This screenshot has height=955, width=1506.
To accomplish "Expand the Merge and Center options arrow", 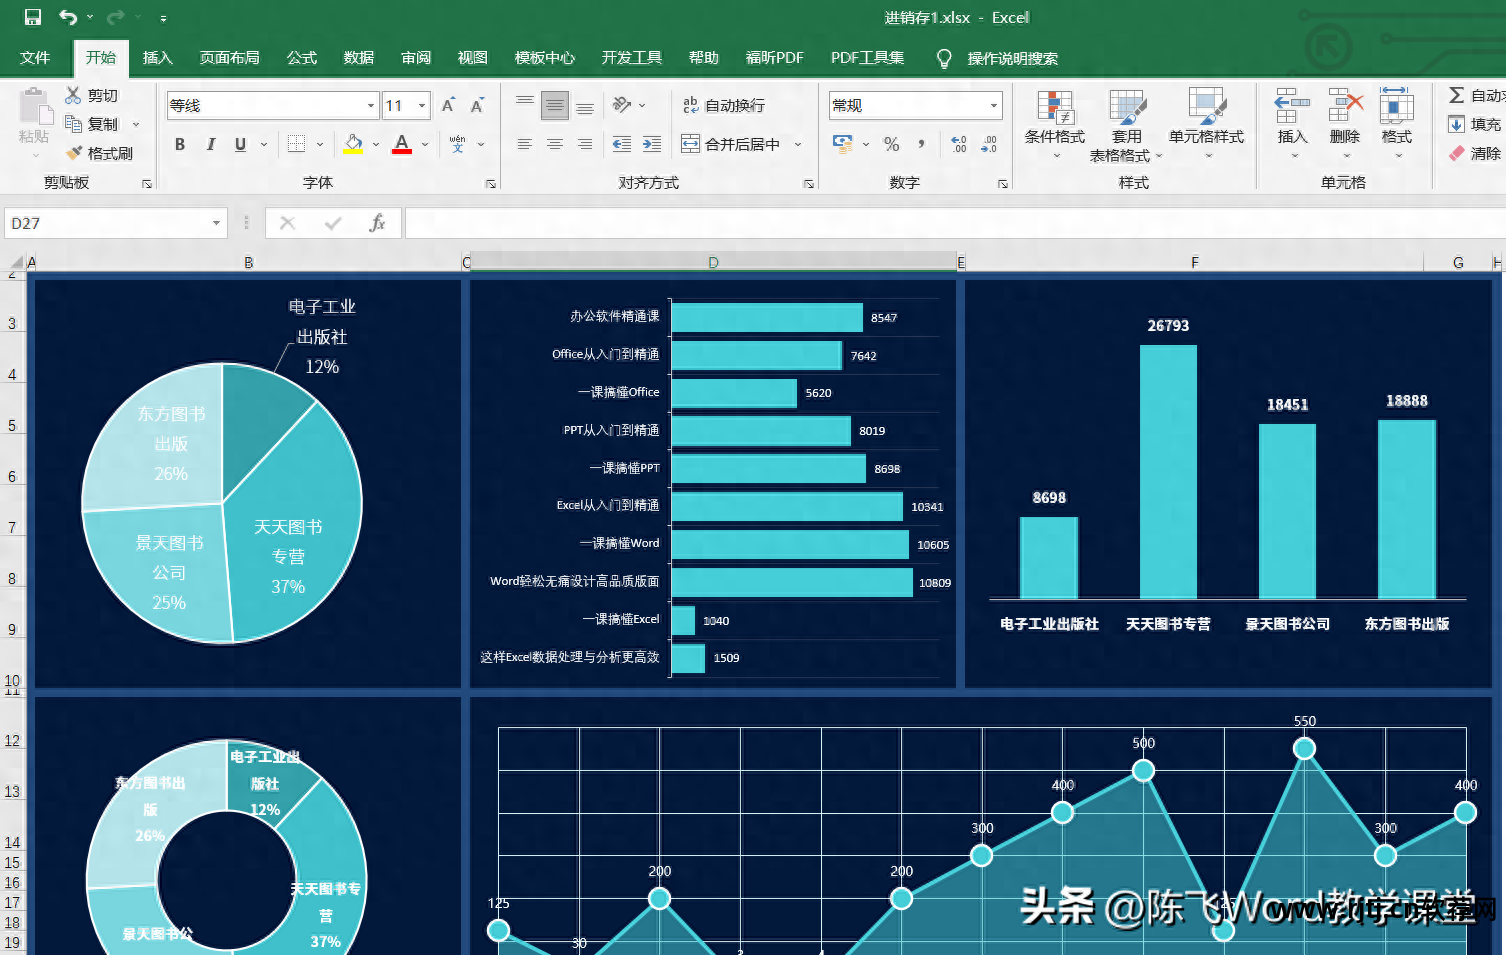I will point(798,144).
